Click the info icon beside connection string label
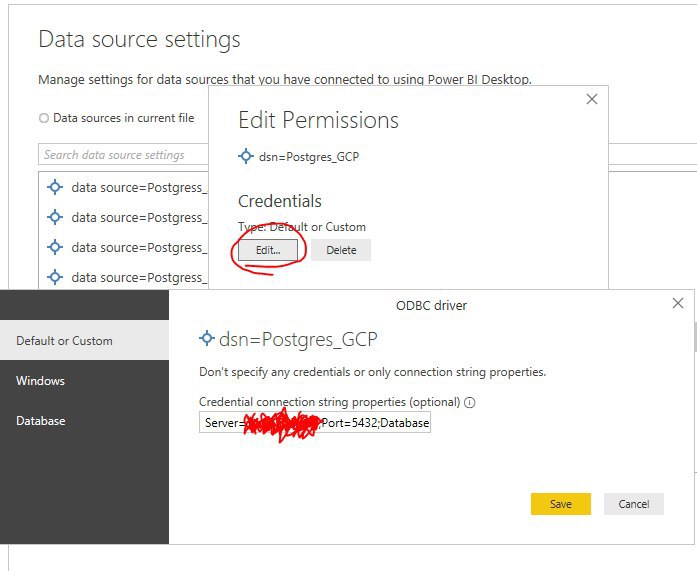697x571 pixels. (x=469, y=402)
